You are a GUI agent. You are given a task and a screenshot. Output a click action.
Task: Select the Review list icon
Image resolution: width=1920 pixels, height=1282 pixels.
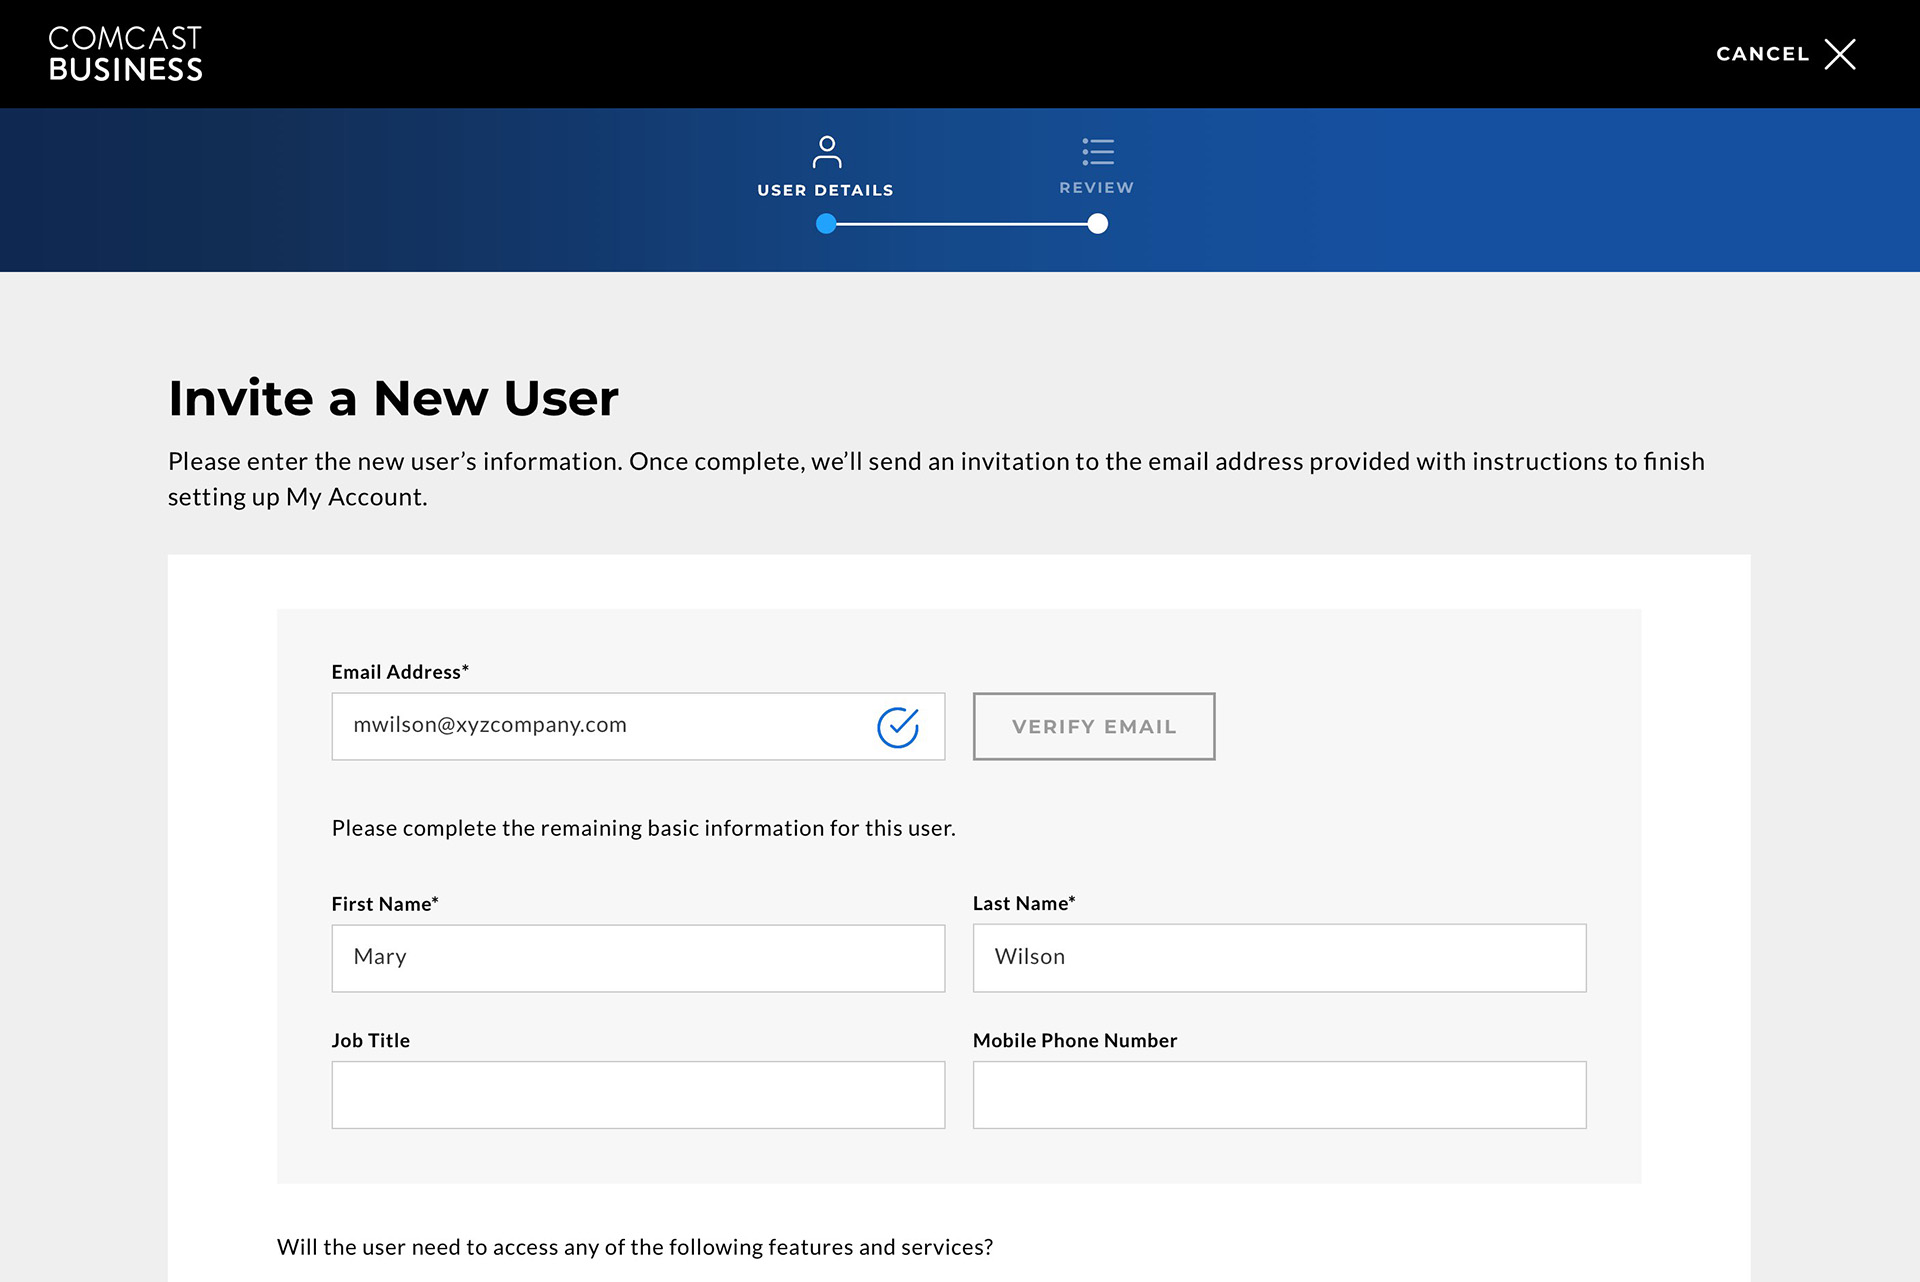coord(1097,152)
